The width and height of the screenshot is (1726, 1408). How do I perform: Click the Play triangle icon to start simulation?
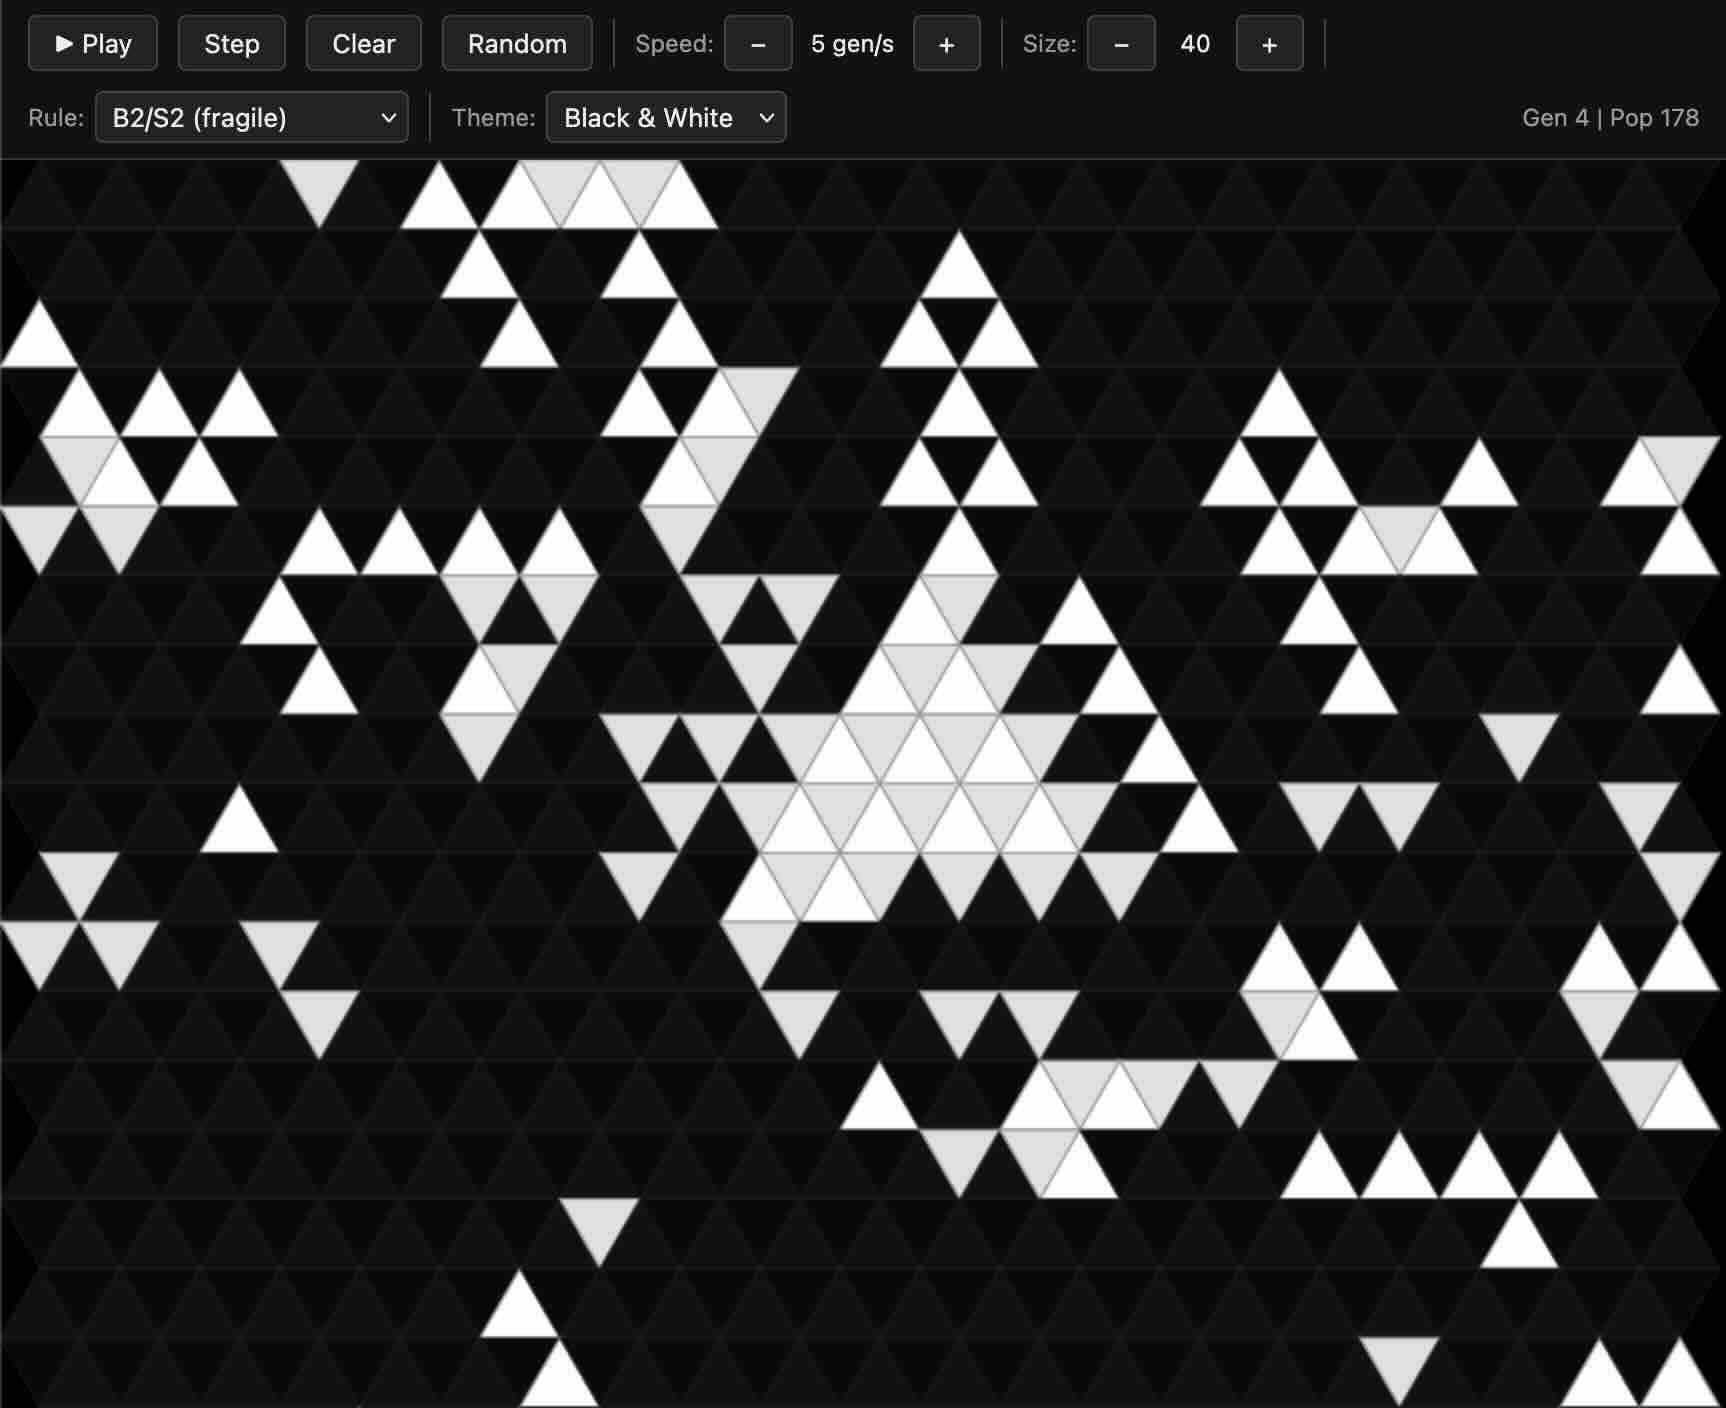[x=66, y=43]
